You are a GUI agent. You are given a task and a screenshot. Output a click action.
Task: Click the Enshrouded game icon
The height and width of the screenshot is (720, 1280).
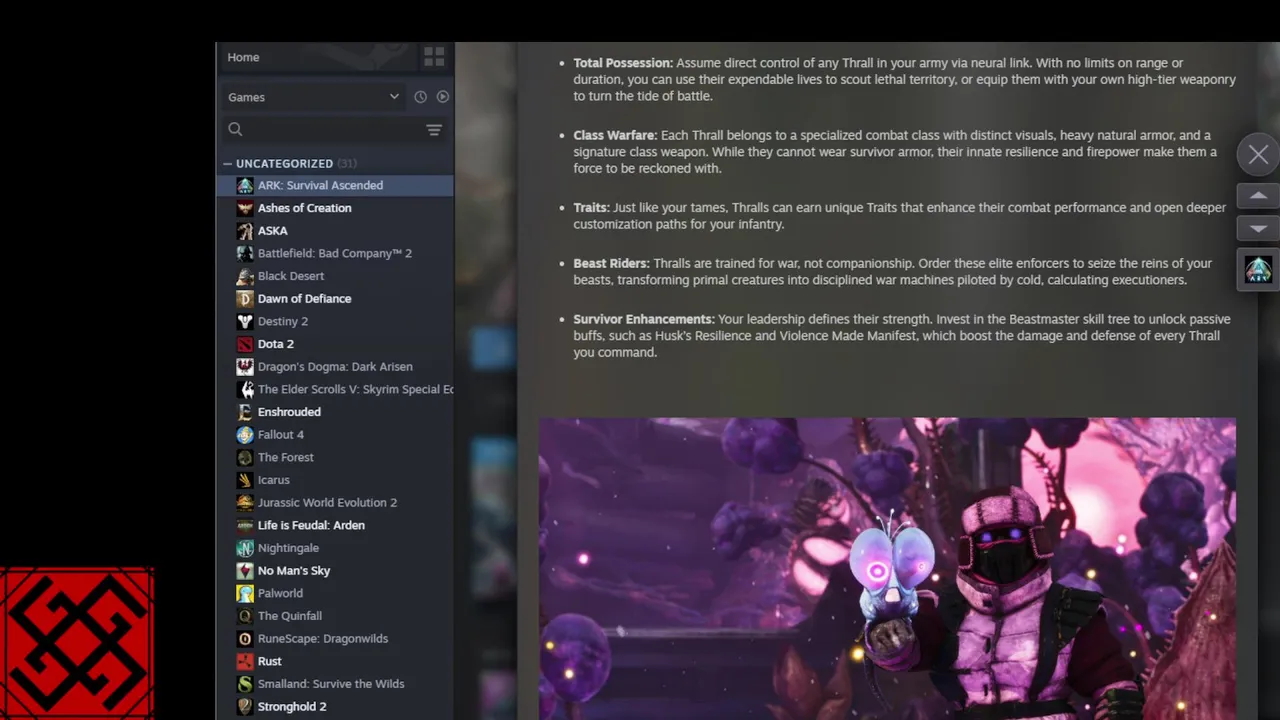pyautogui.click(x=245, y=412)
